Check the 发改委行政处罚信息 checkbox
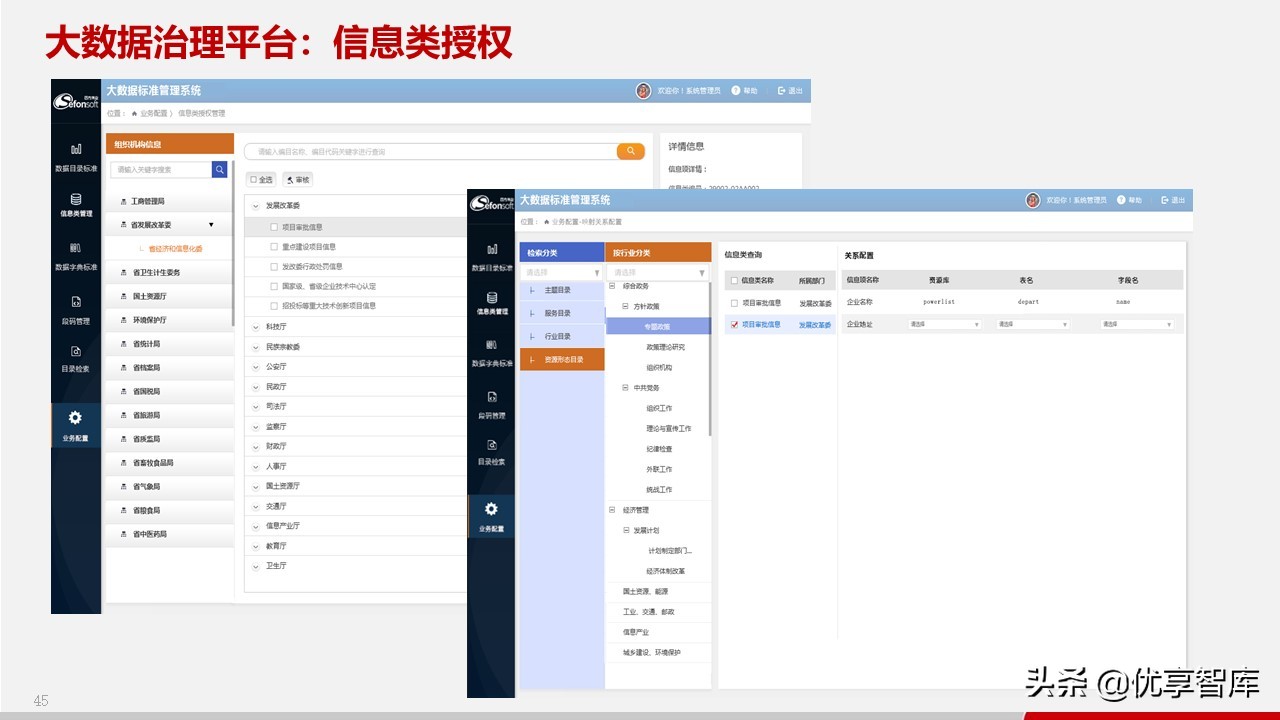The width and height of the screenshot is (1280, 720). pyautogui.click(x=274, y=267)
